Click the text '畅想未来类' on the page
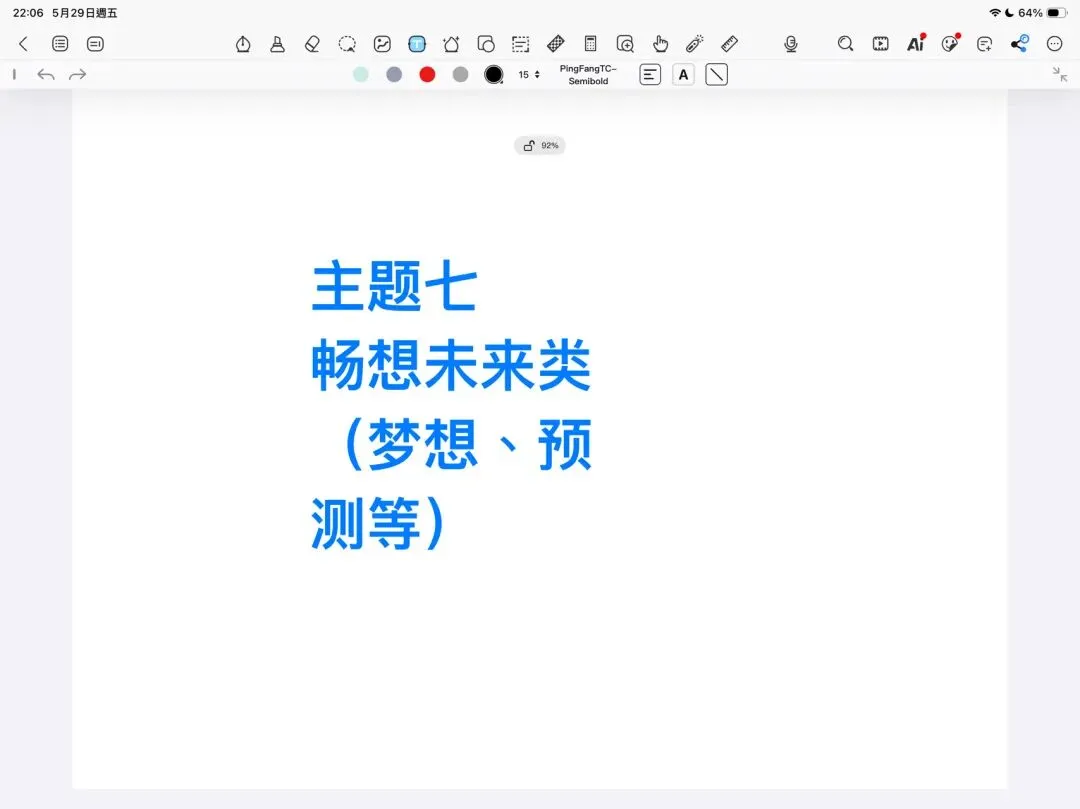Screen dimensions: 1080x809 pyautogui.click(x=451, y=365)
